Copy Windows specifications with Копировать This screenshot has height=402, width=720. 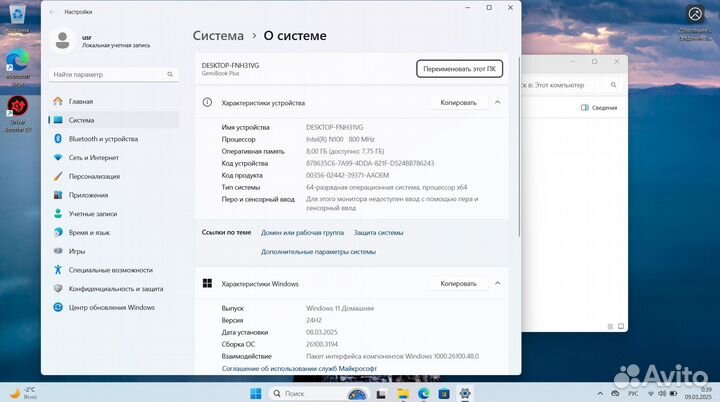click(458, 283)
